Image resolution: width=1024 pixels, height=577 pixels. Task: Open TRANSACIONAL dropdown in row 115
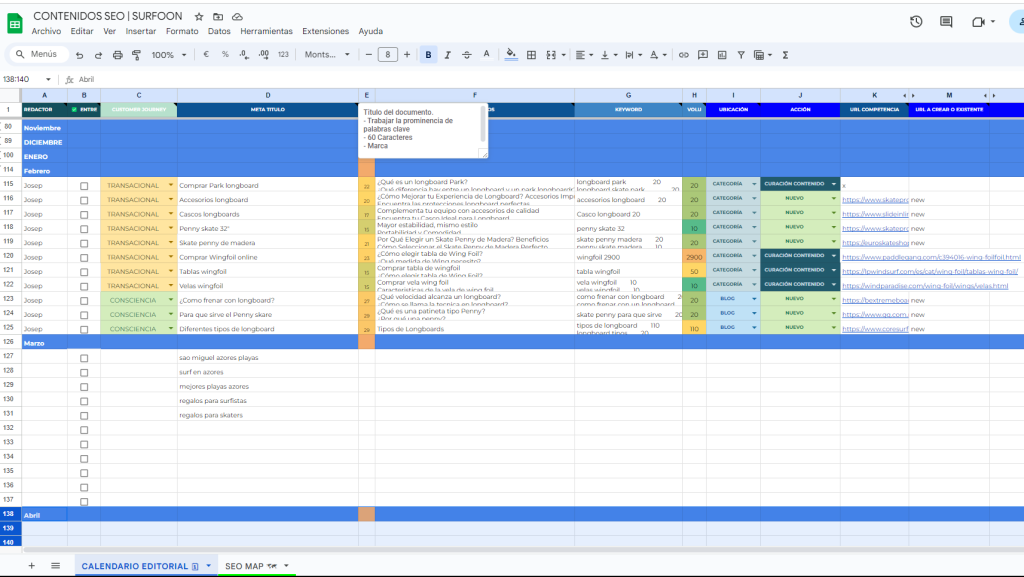[x=171, y=185]
